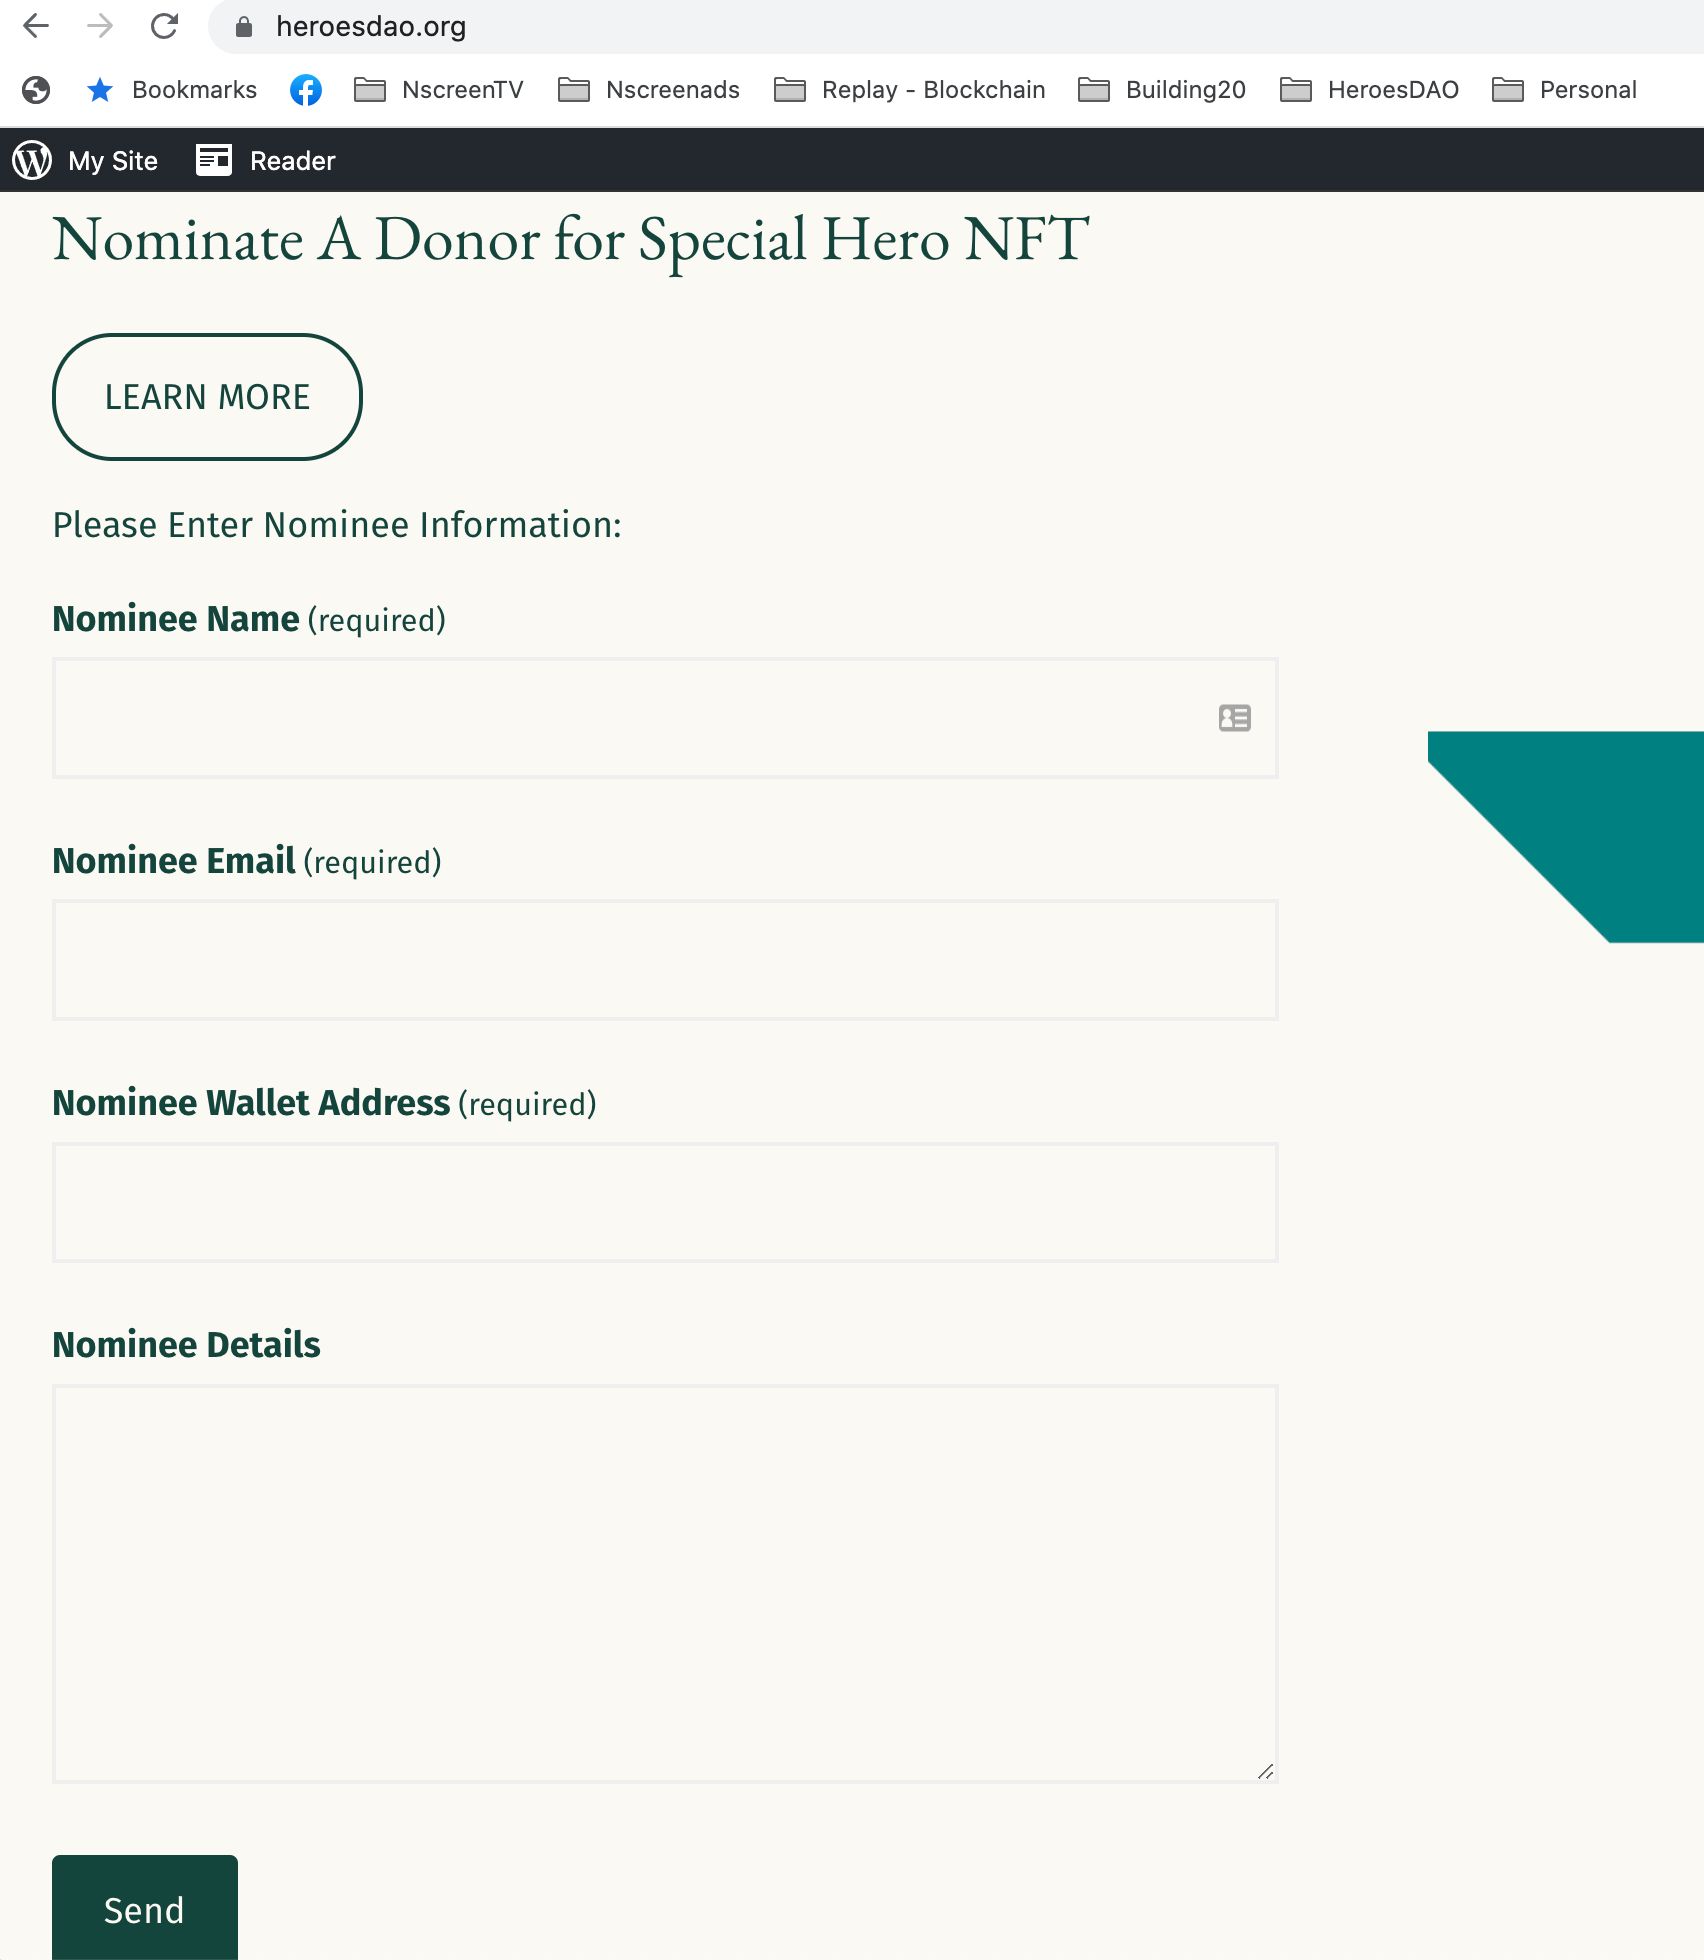Click the Nominate A Donor heading
Image resolution: width=1704 pixels, height=1960 pixels.
coord(571,240)
